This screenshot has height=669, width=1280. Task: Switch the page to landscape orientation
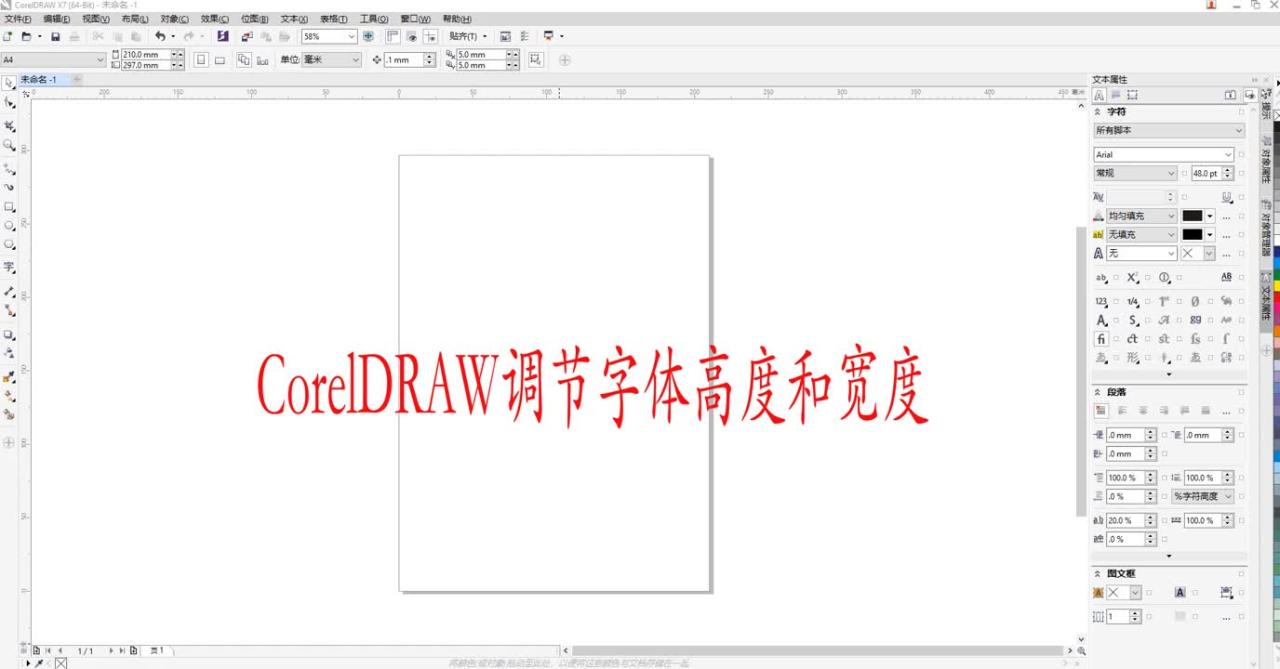click(220, 60)
